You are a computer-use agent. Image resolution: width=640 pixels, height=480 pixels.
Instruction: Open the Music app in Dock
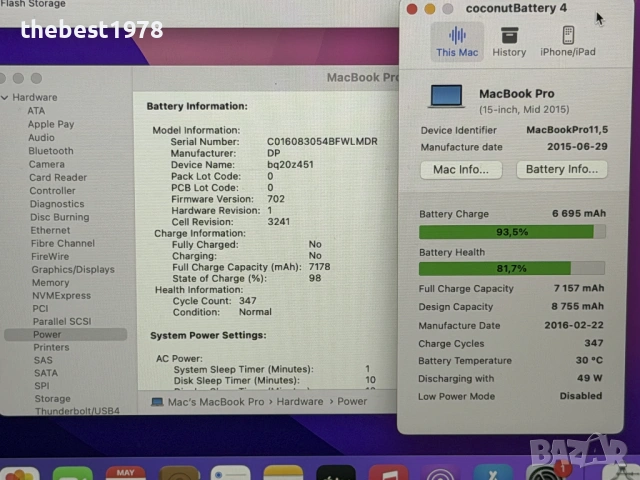pyautogui.click(x=388, y=473)
